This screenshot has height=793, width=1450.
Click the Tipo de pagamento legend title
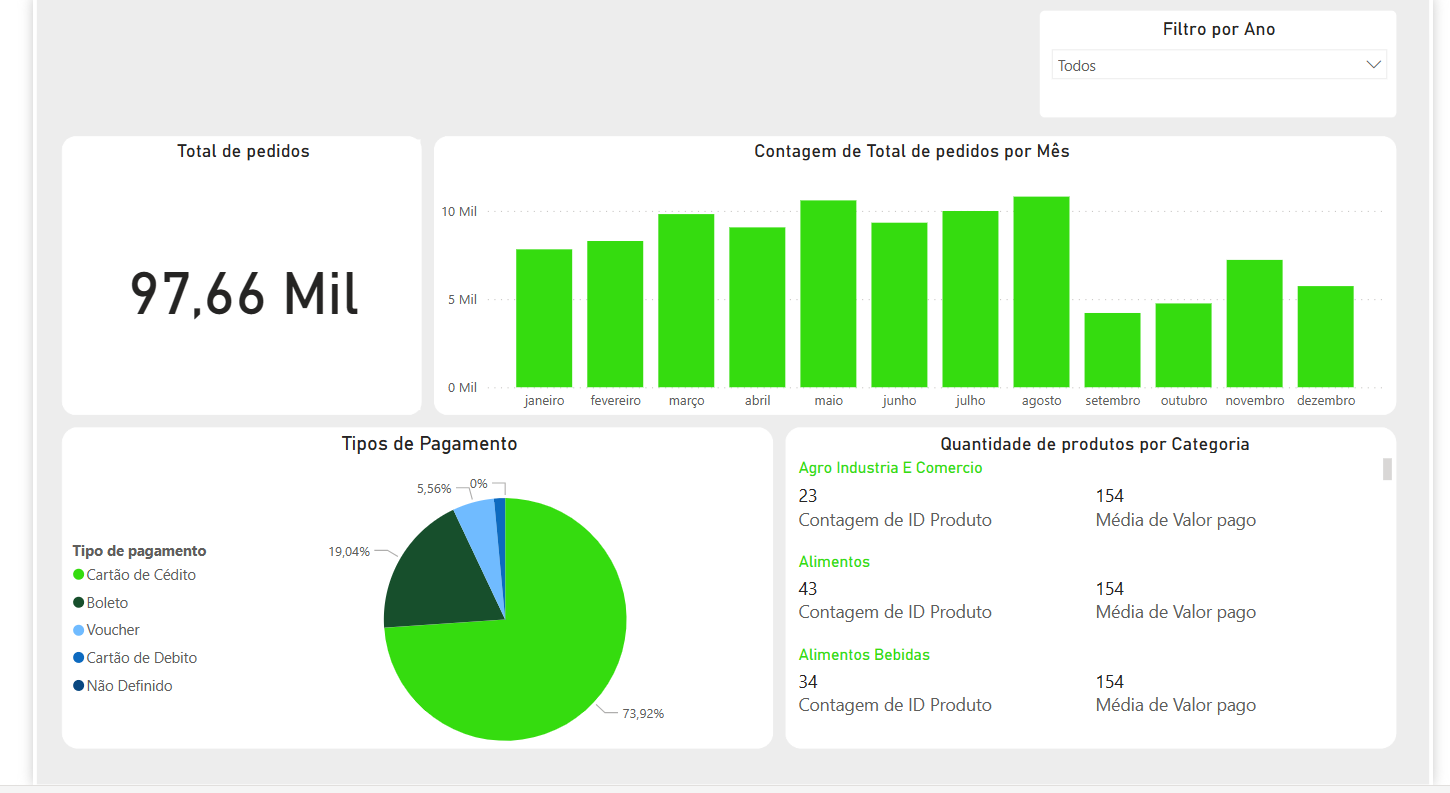tap(140, 551)
